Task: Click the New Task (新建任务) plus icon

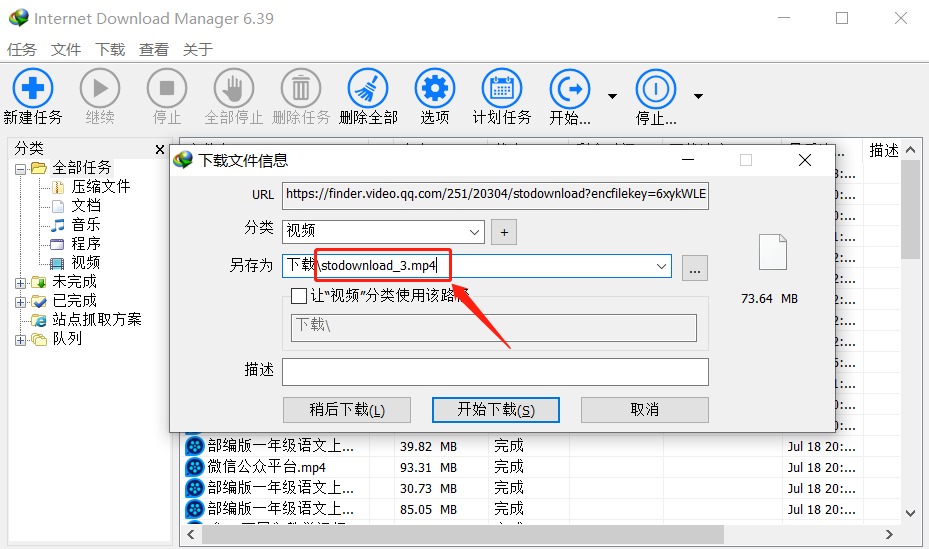Action: 33,89
